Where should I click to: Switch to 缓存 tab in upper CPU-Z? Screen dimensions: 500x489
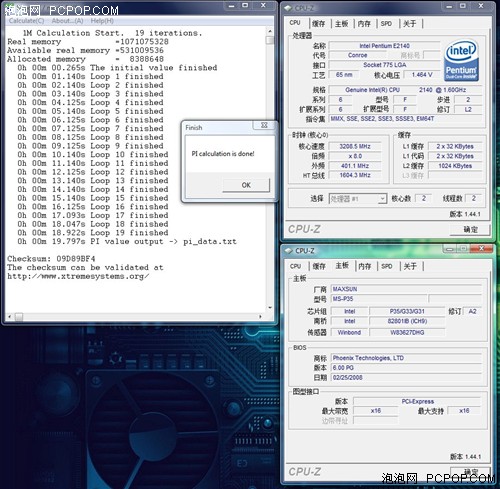(319, 23)
